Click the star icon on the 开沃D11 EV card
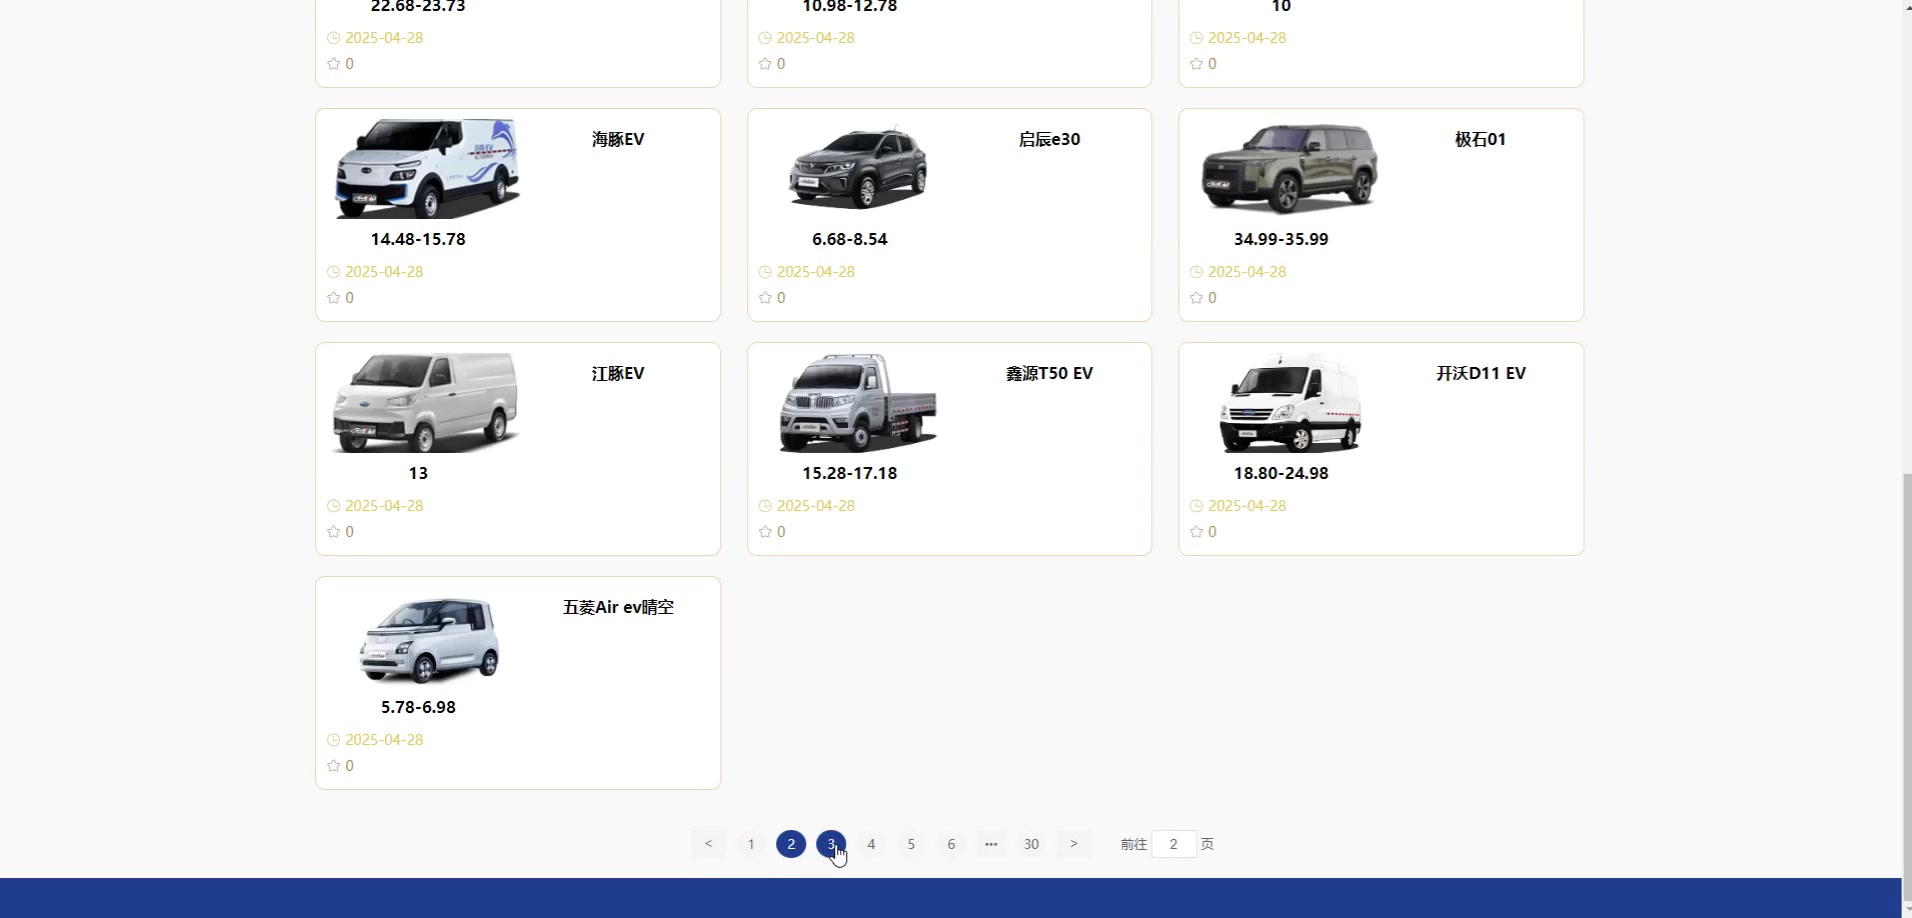The width and height of the screenshot is (1912, 918). tap(1196, 532)
